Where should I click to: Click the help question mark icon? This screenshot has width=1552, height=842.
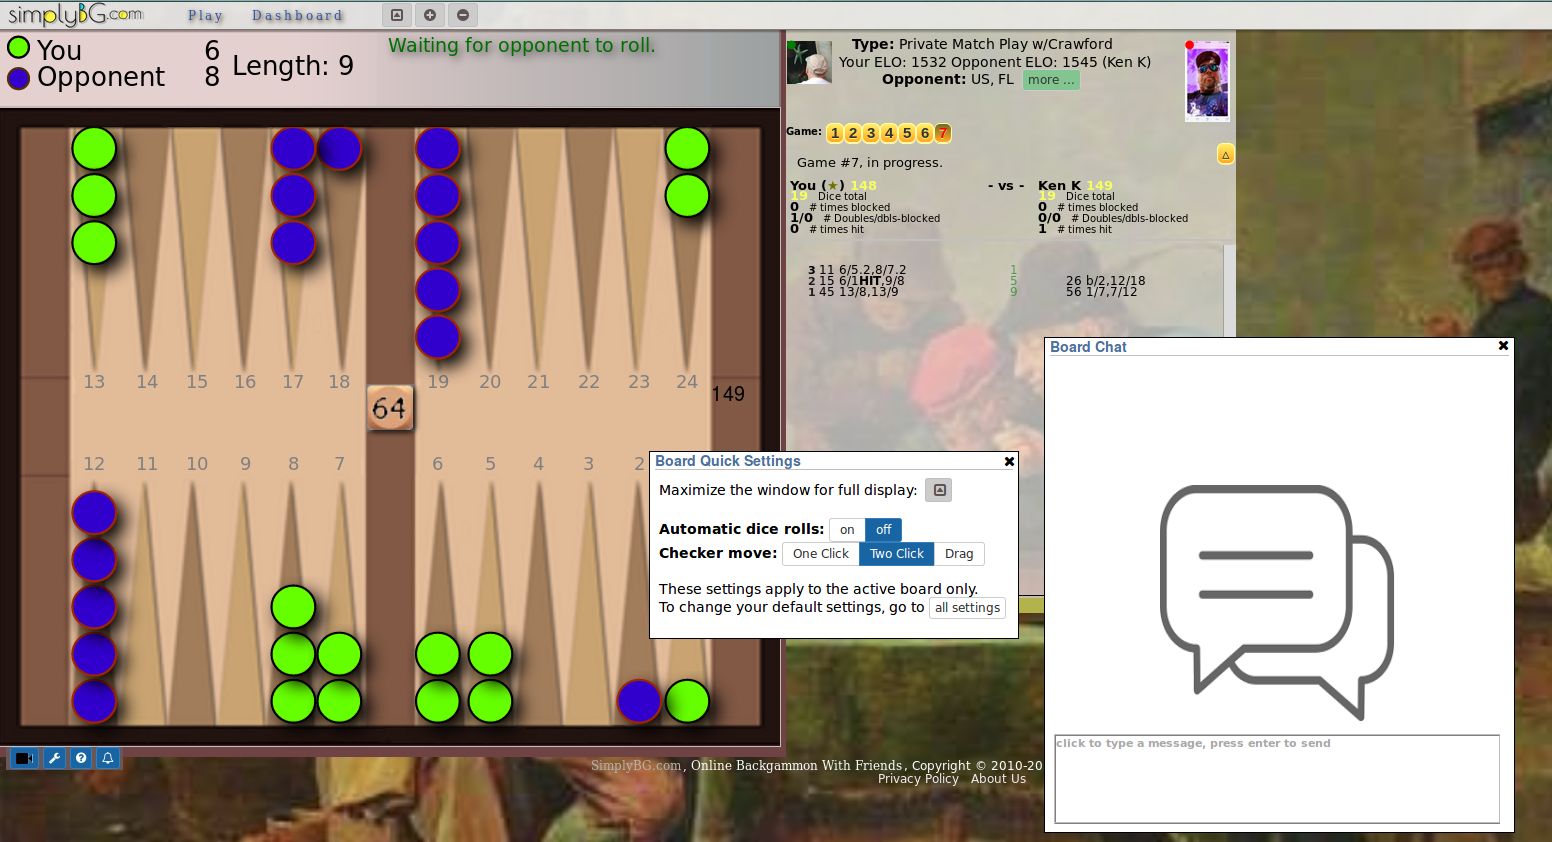81,758
